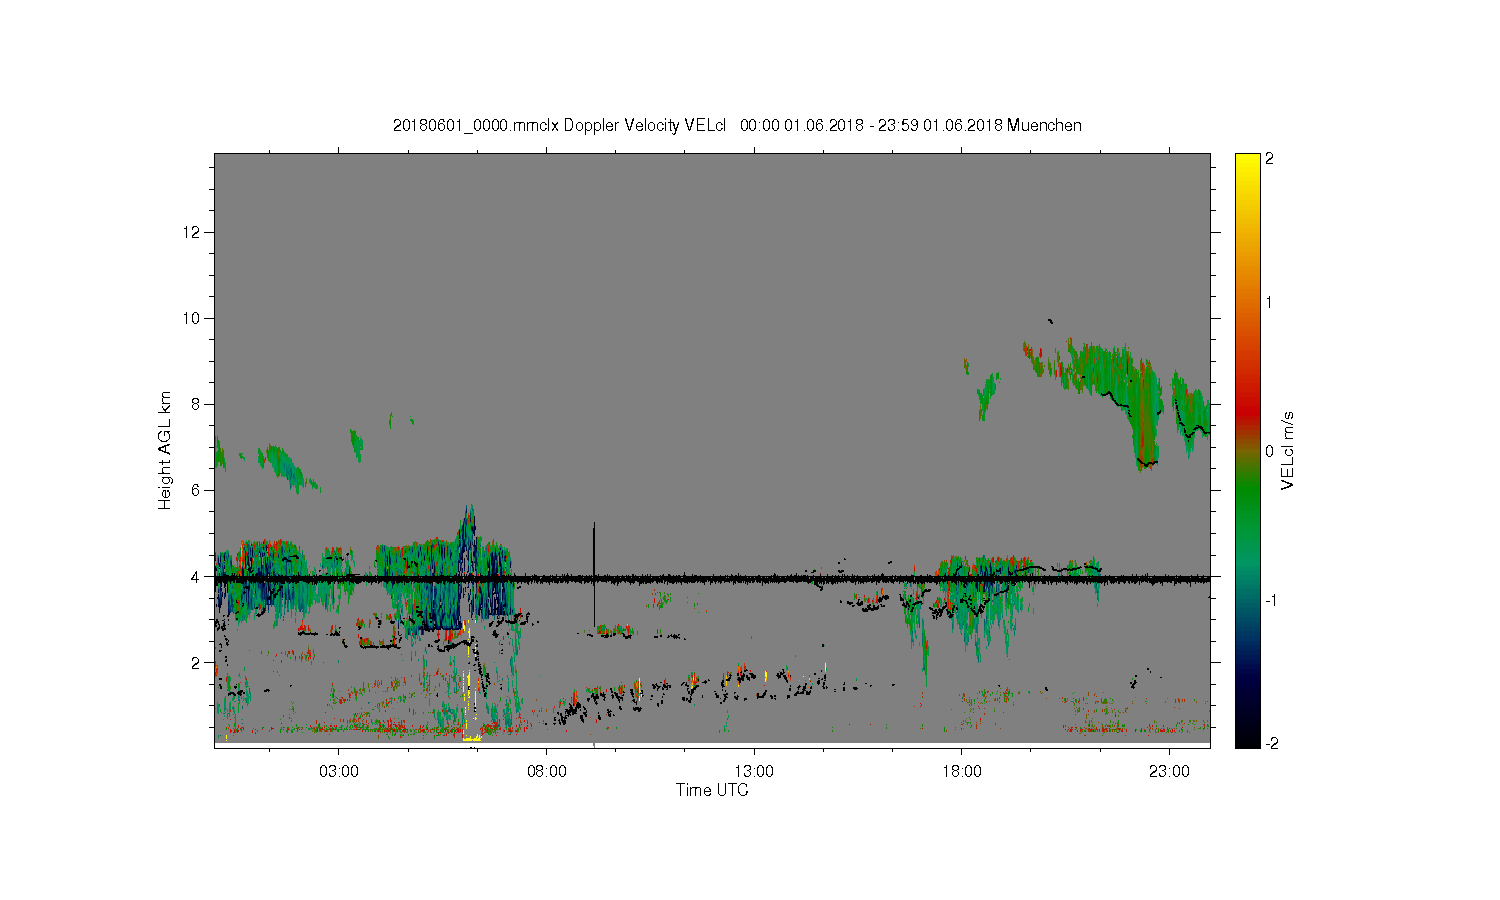Click the height tick label '6'

196,490
